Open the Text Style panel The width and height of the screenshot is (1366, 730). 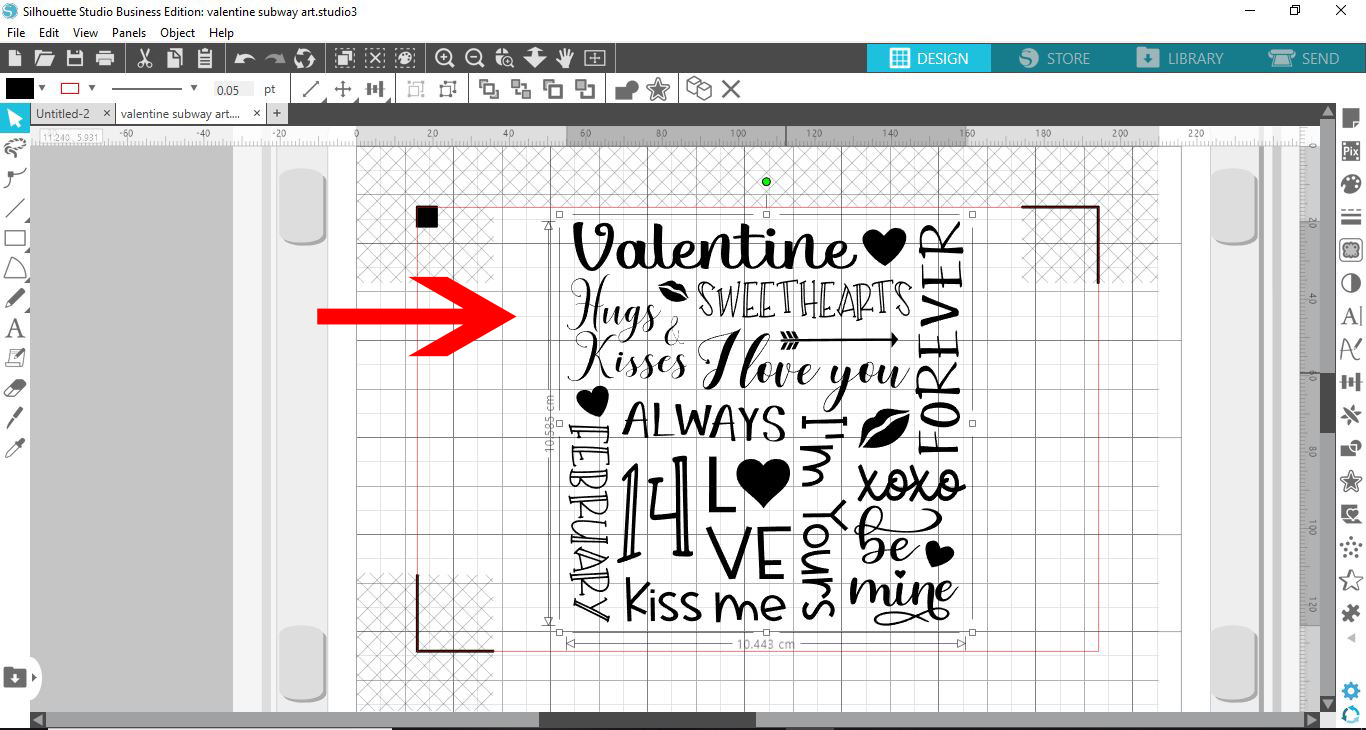(x=1351, y=316)
